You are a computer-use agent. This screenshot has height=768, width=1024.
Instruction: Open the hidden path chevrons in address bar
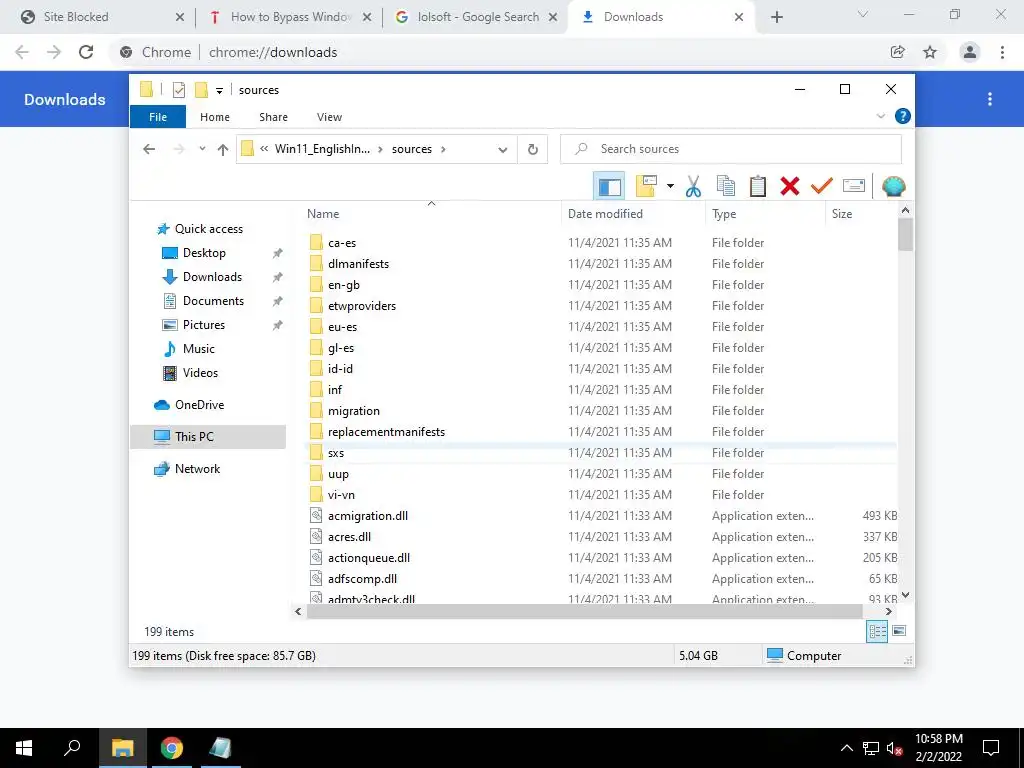(264, 149)
